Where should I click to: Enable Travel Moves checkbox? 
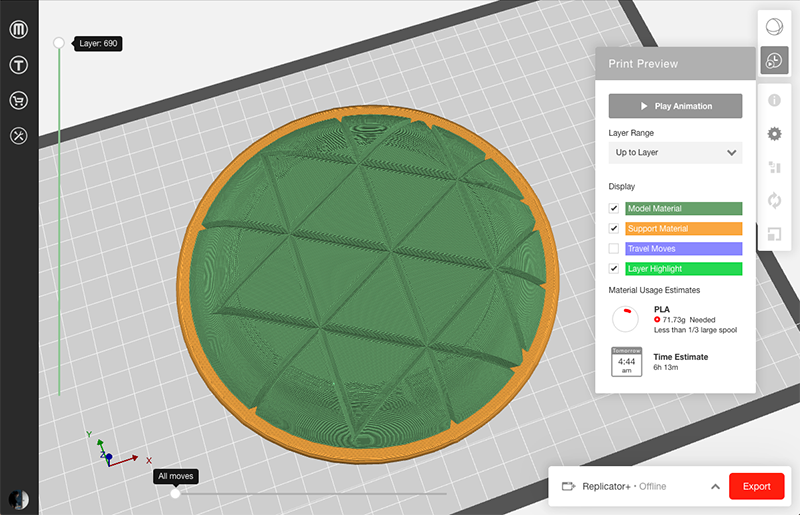[614, 249]
